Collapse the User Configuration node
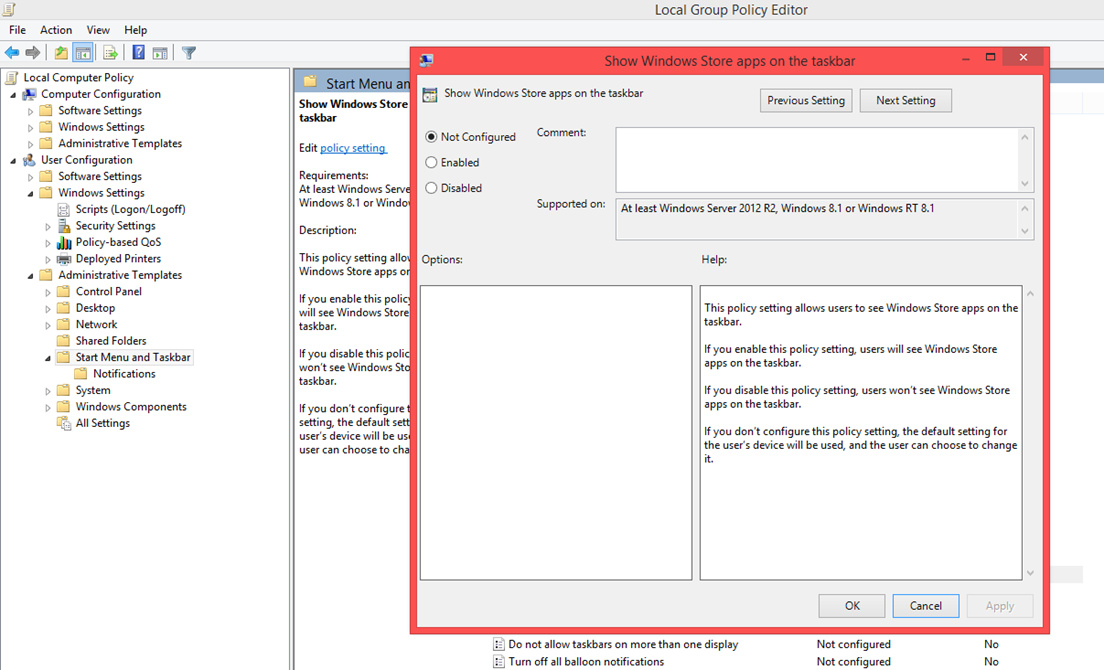Image resolution: width=1104 pixels, height=670 pixels. (13, 160)
